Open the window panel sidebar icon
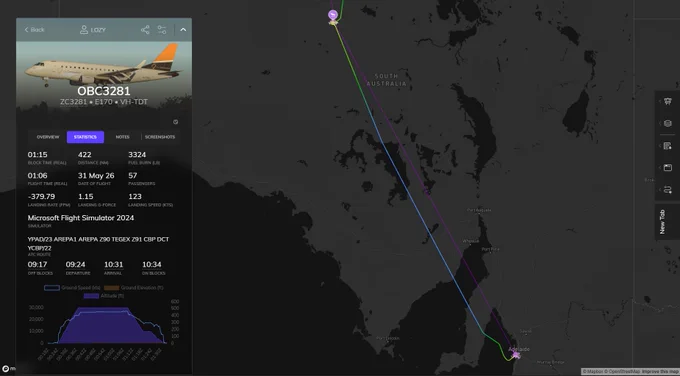680x376 pixels. [668, 167]
